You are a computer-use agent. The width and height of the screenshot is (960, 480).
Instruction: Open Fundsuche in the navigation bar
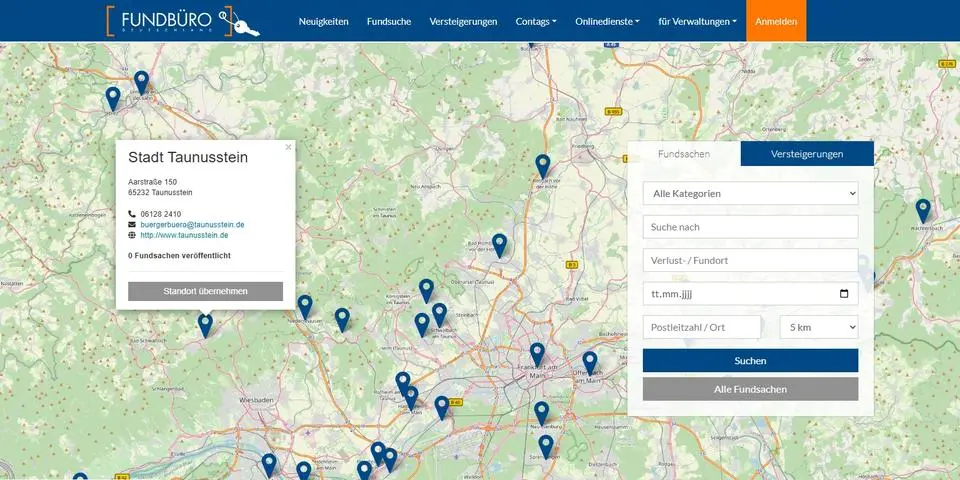(x=389, y=21)
